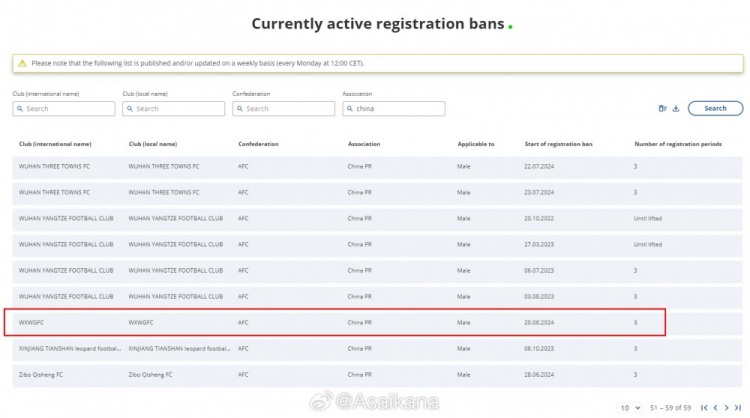Open the rows-per-page dropdown showing 10
This screenshot has width=750, height=418.
(x=630, y=408)
